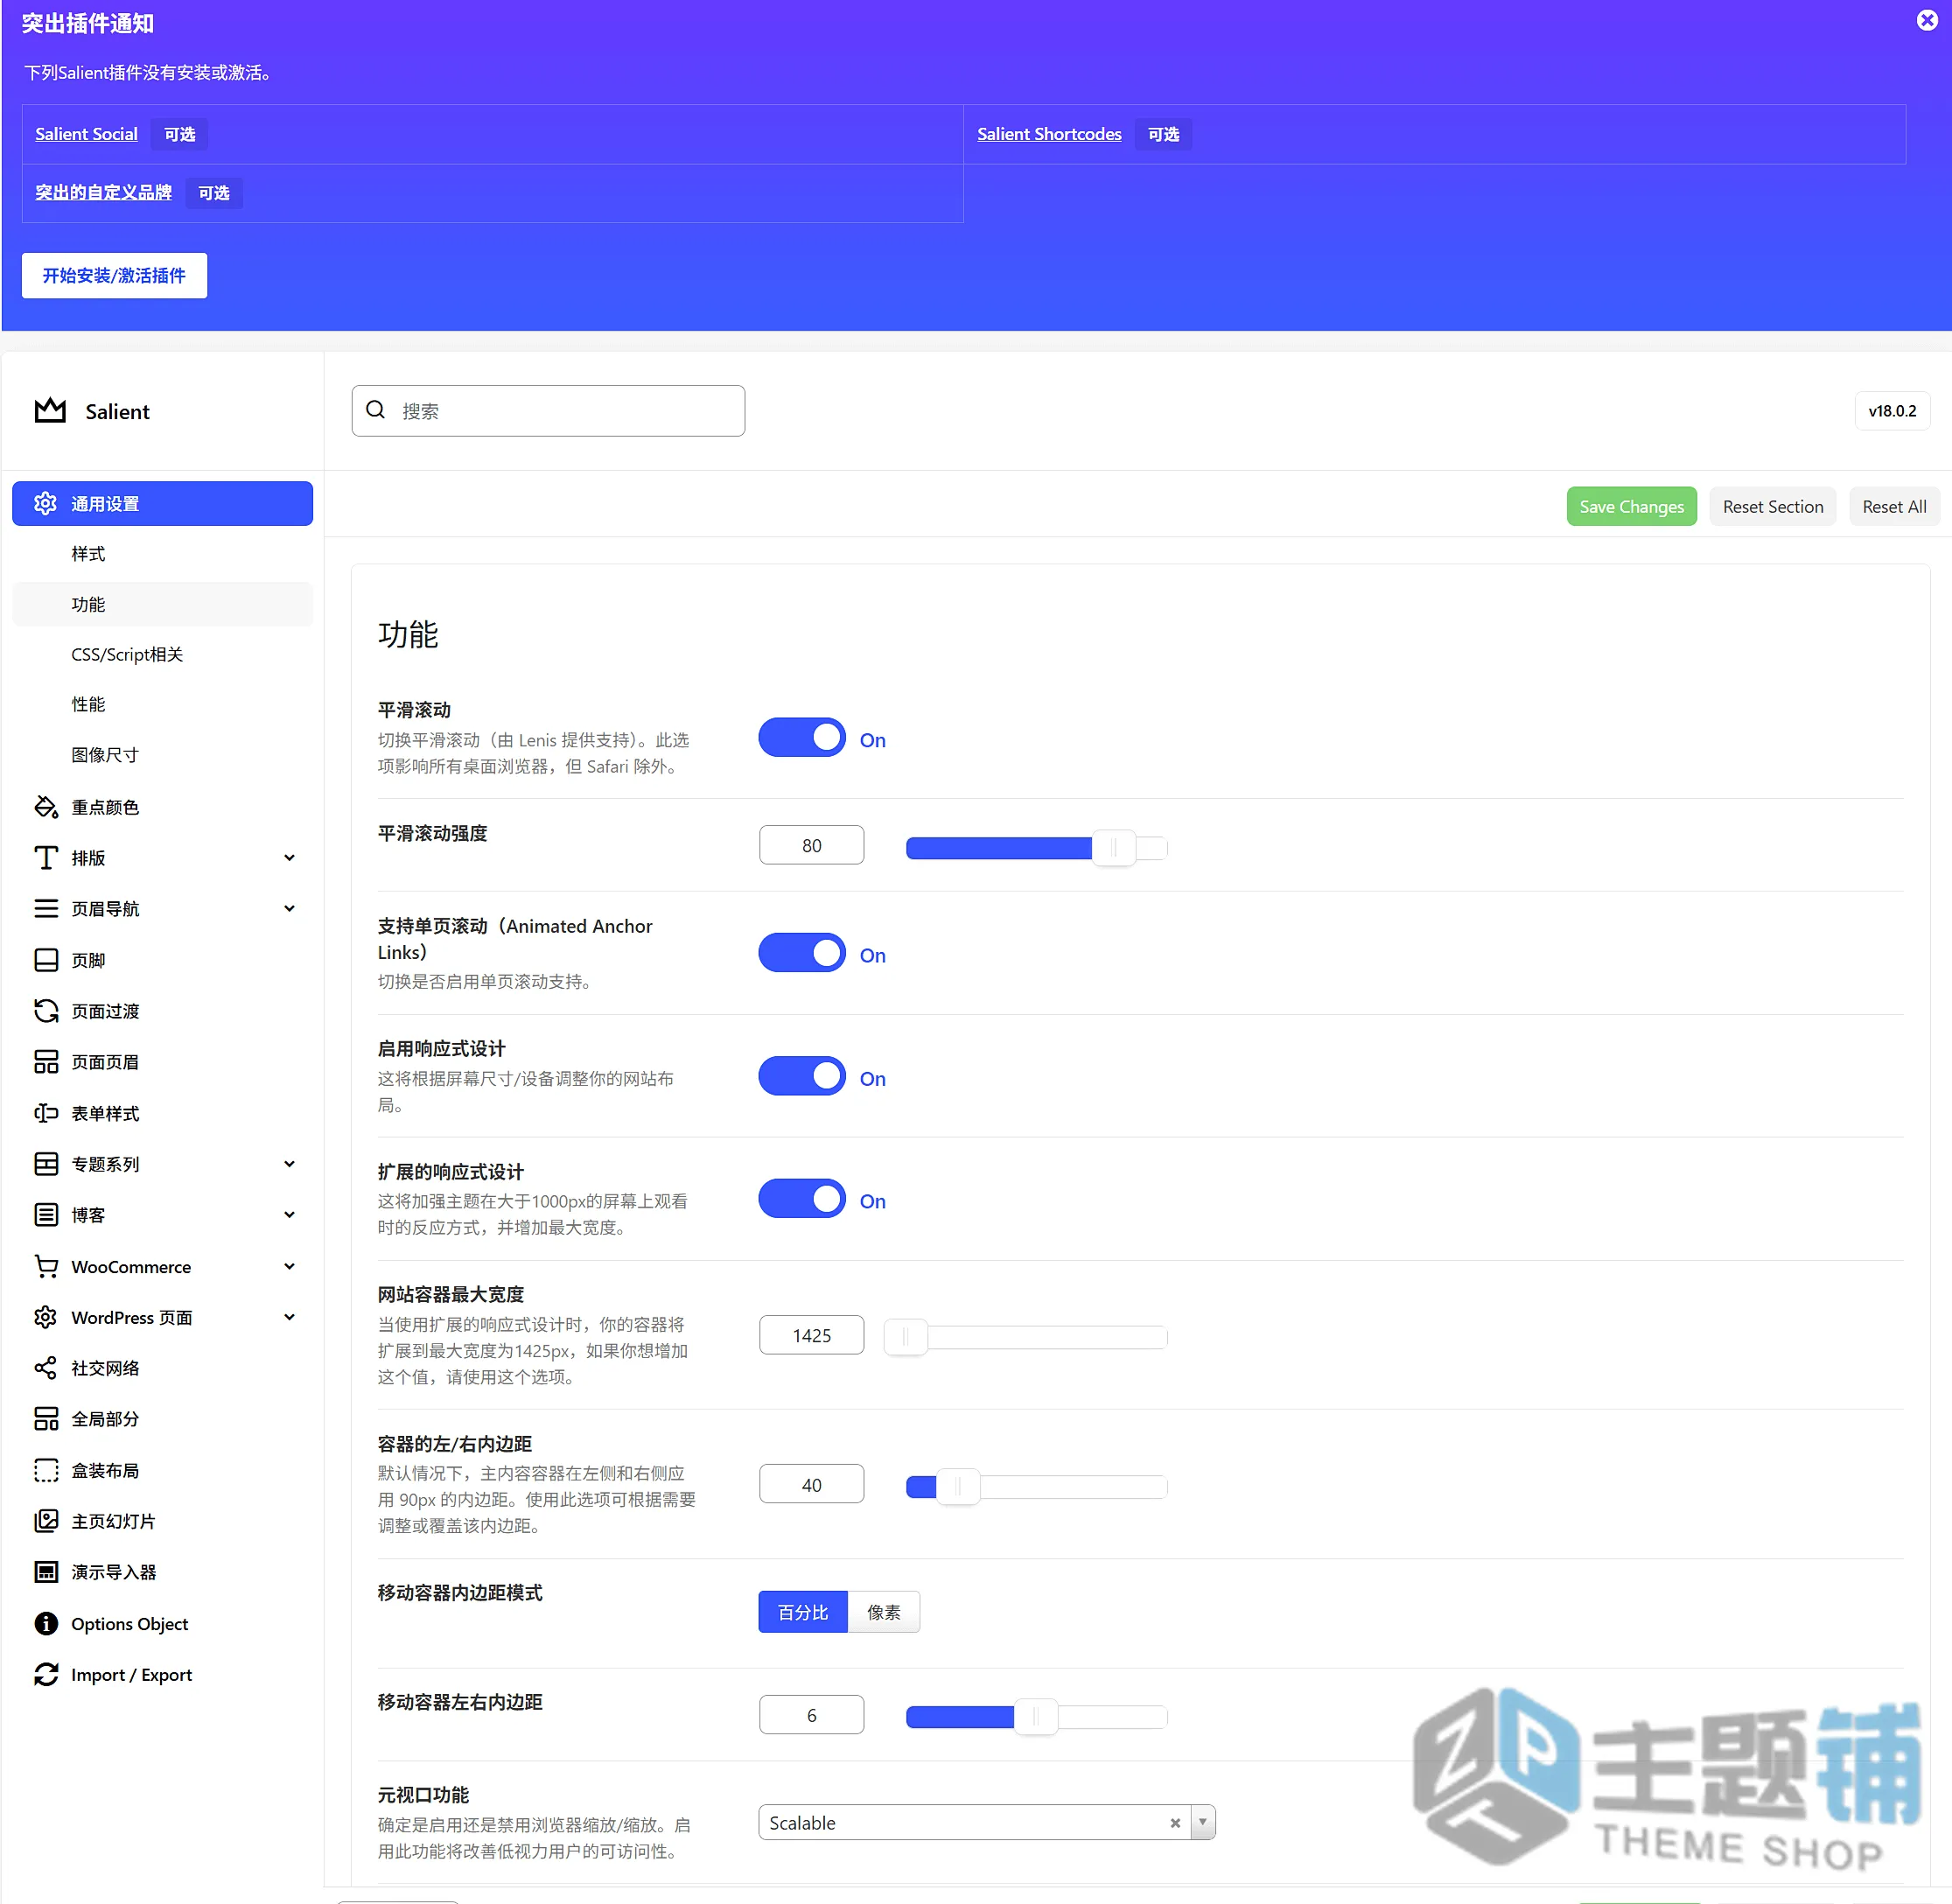This screenshot has width=1952, height=1904.
Task: Click the Scalable dropdown arrow
Action: pos(1203,1823)
